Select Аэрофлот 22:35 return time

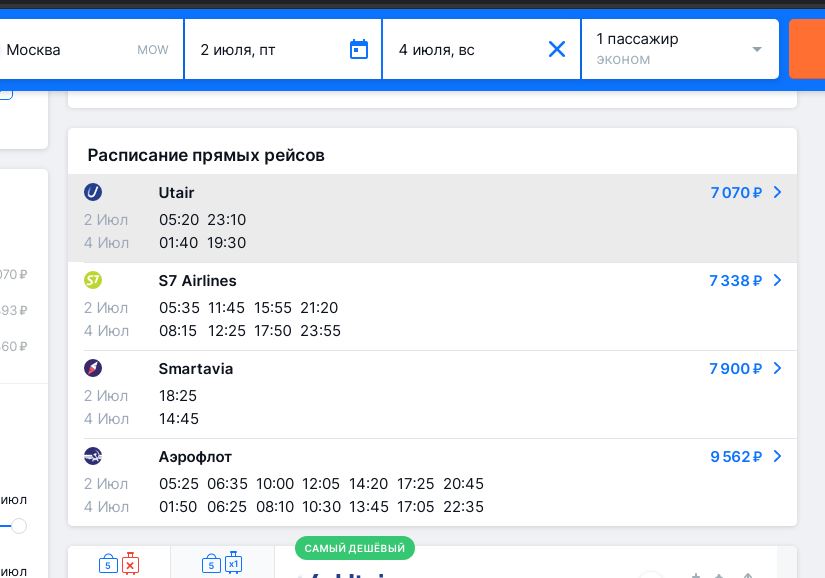pyautogui.click(x=464, y=506)
